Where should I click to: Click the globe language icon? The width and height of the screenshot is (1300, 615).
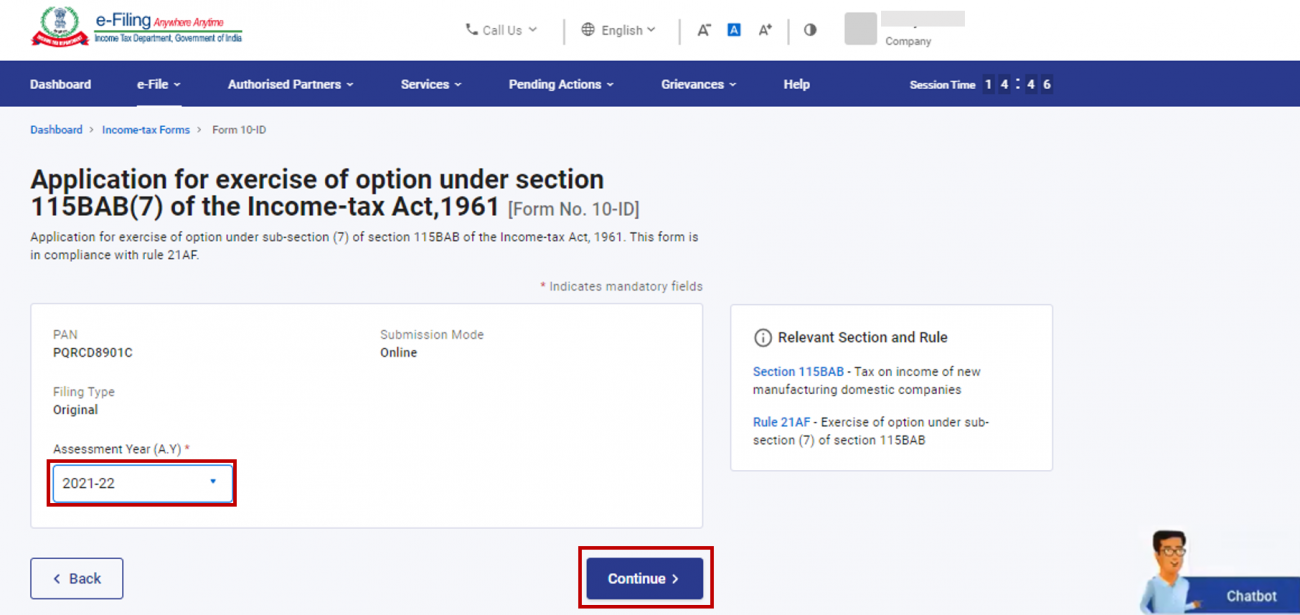click(x=588, y=30)
